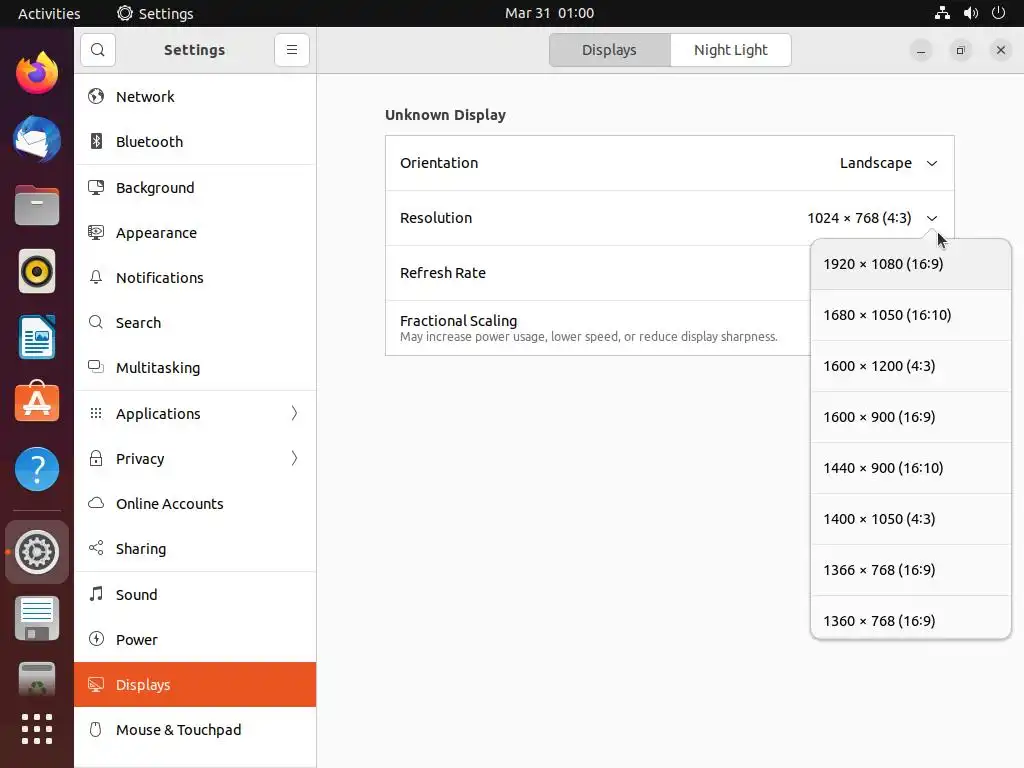Open the Activities overview
Image resolution: width=1024 pixels, height=768 pixels.
pos(49,13)
